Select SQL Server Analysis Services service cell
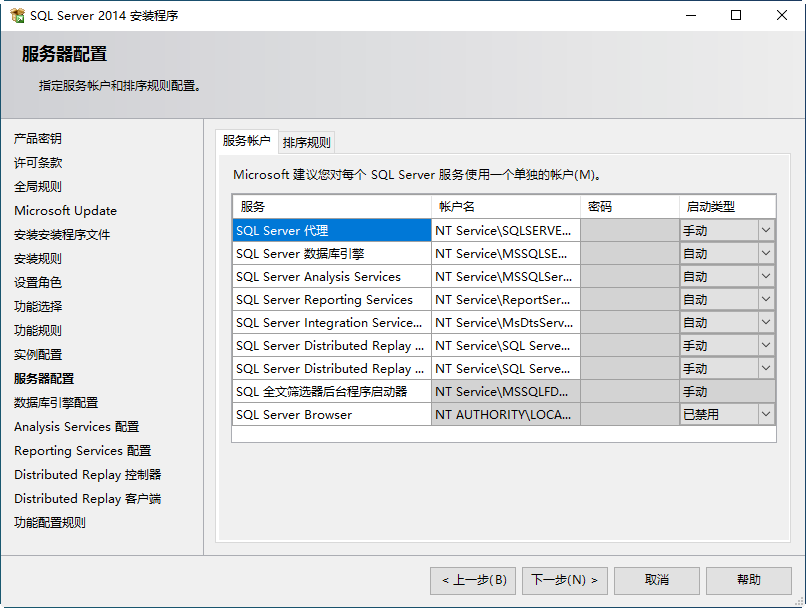806x608 pixels. 332,277
